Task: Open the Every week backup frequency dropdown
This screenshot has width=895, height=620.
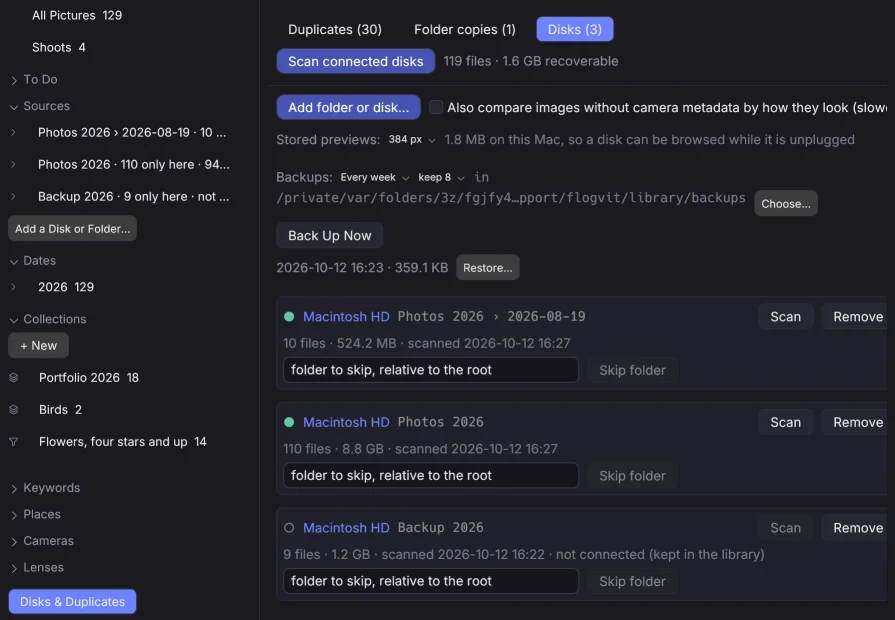Action: pyautogui.click(x=375, y=178)
